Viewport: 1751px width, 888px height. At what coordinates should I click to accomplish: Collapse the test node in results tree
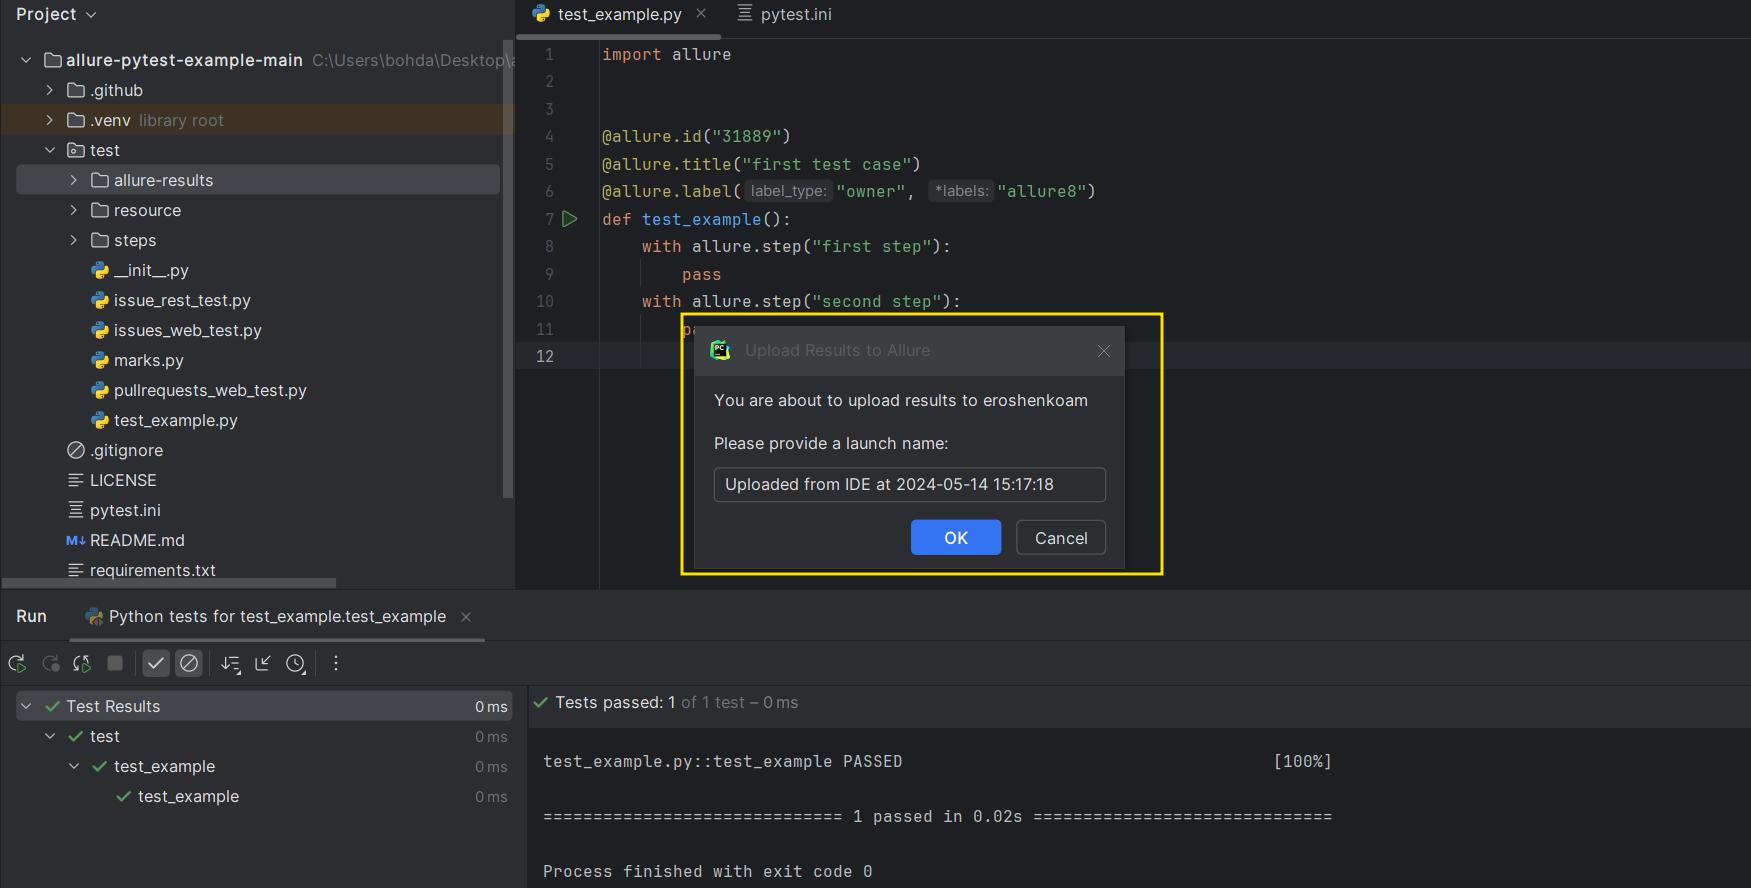(50, 736)
